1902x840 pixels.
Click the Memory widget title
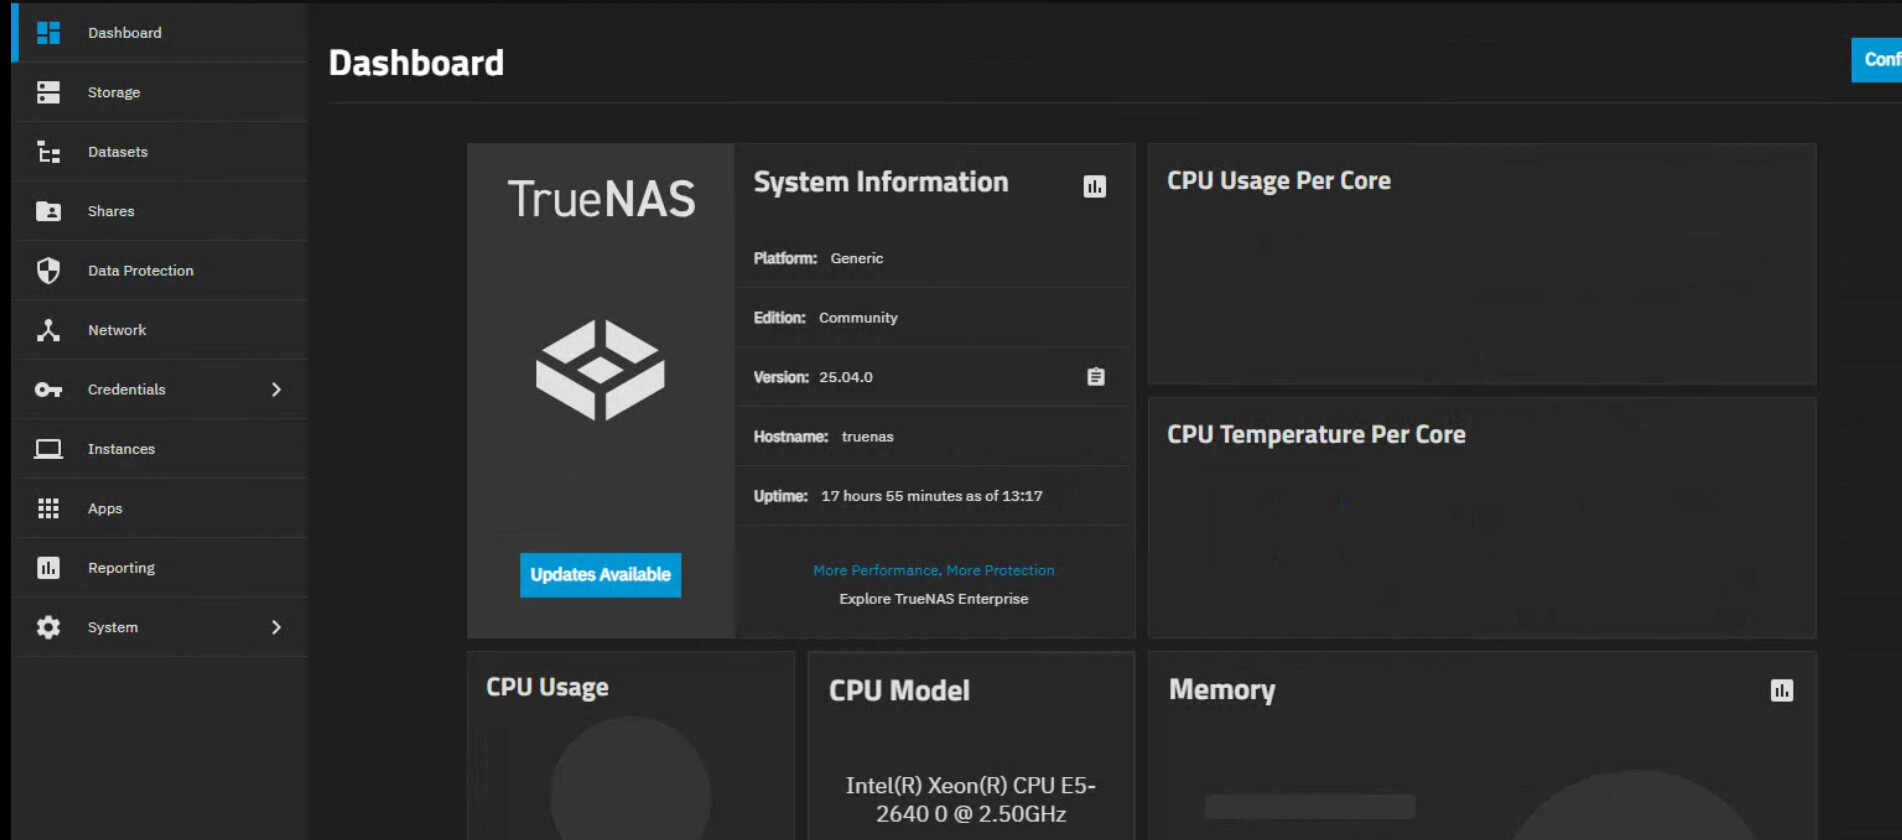[1222, 690]
